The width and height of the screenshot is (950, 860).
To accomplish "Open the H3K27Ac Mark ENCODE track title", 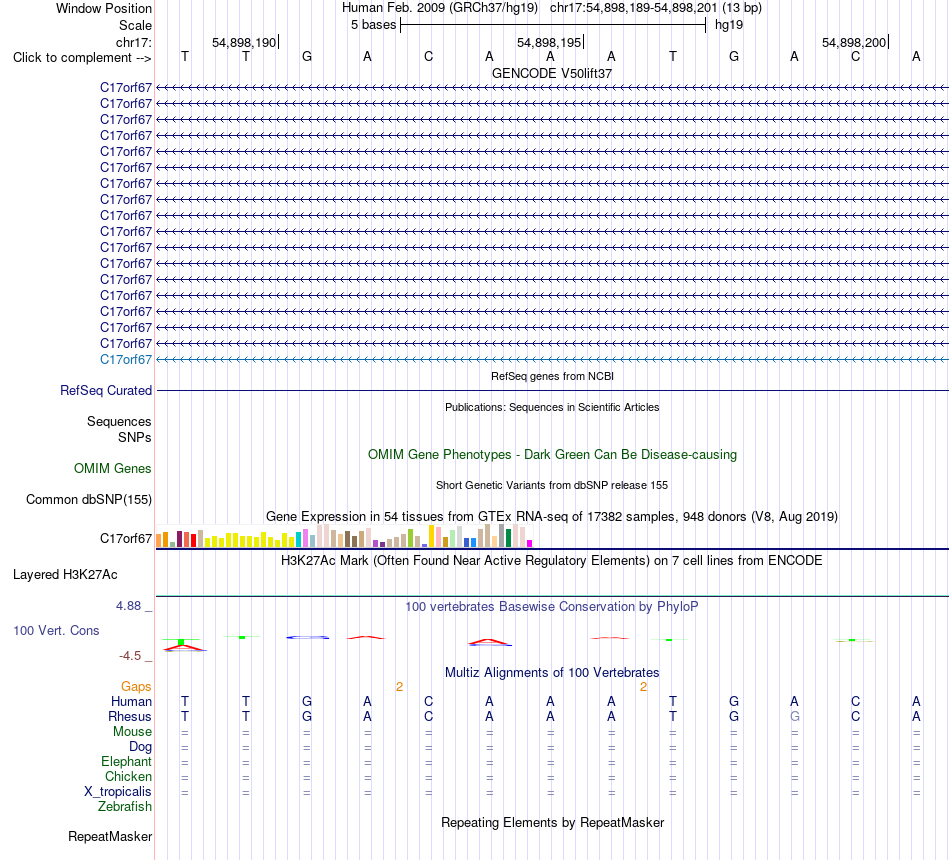I will 552,561.
